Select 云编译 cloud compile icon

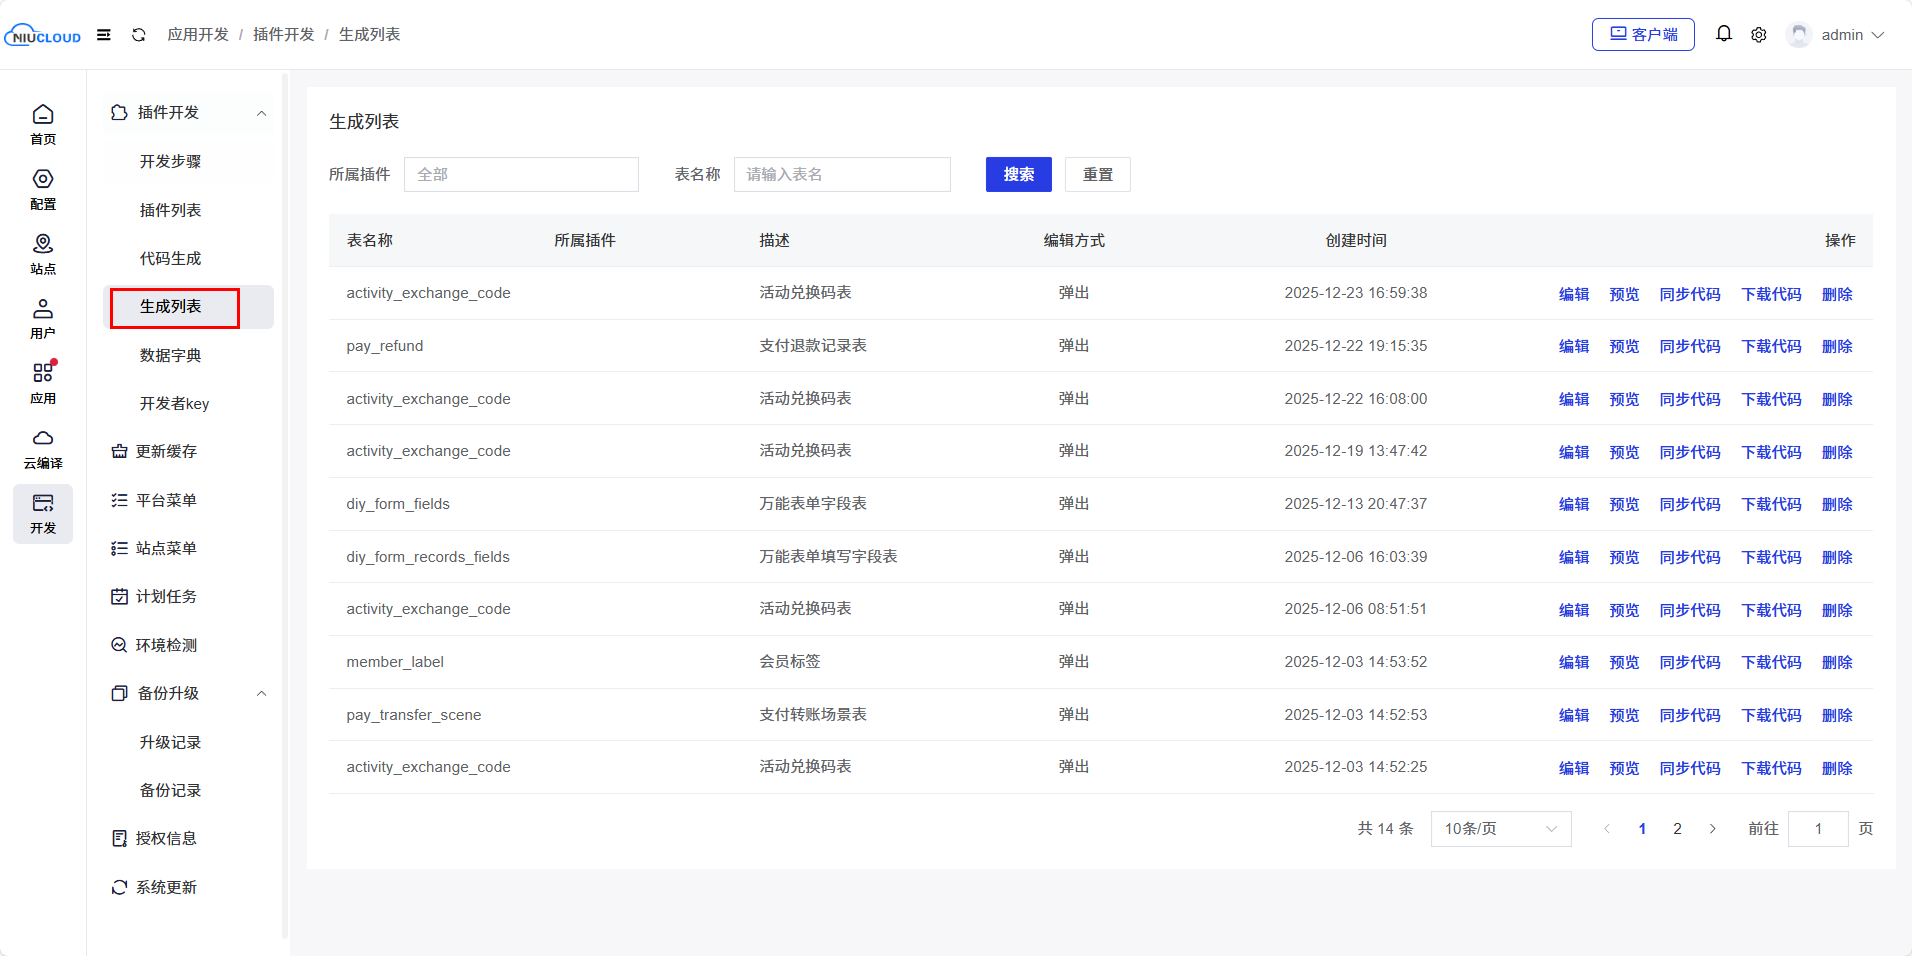click(x=43, y=448)
